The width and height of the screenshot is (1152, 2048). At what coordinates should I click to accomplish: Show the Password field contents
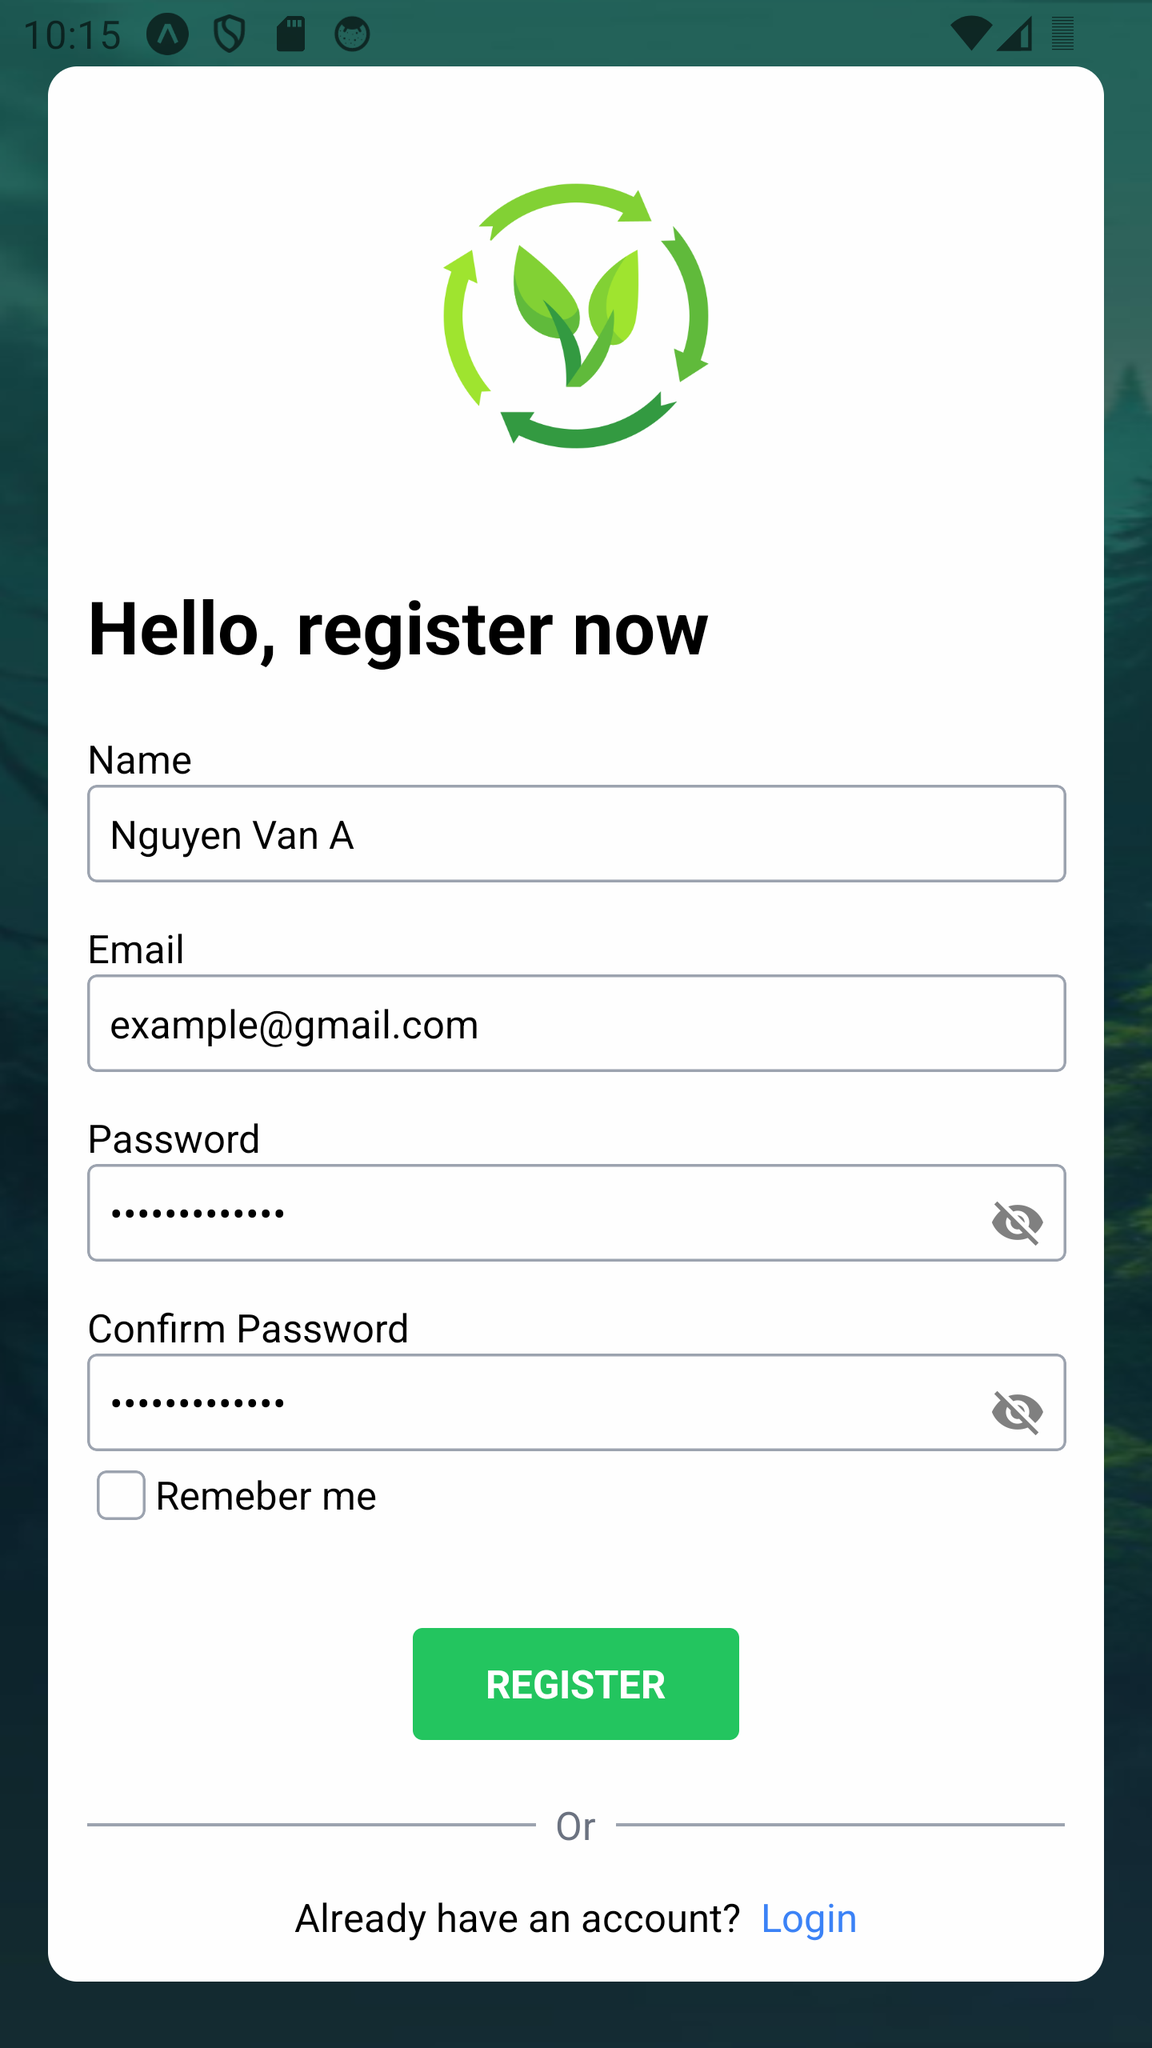pos(1017,1221)
